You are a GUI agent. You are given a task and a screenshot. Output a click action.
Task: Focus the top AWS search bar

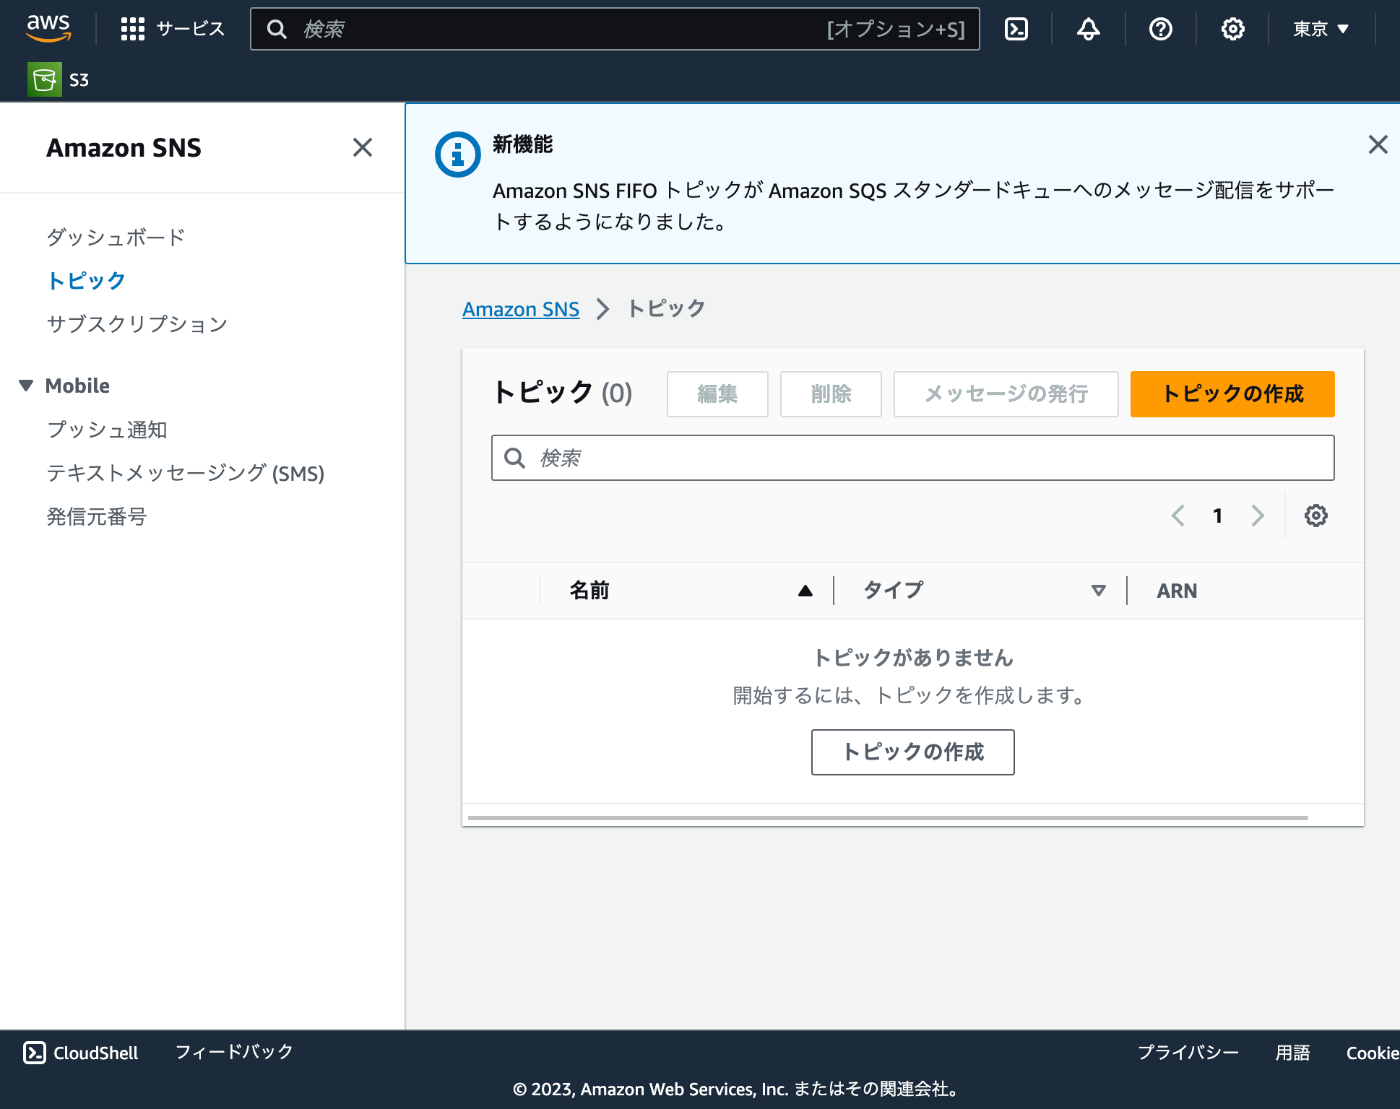[x=615, y=29]
